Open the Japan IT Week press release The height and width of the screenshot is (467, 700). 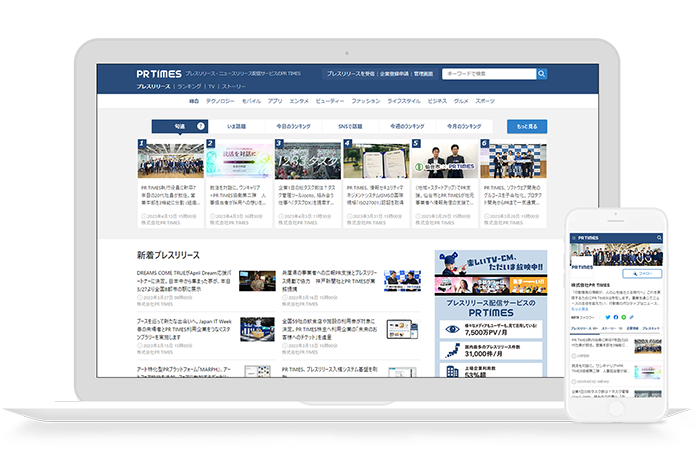tap(184, 329)
